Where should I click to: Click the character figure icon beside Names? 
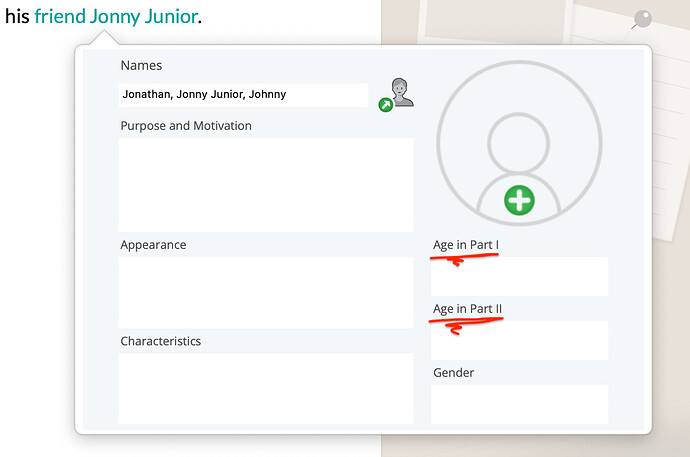402,91
